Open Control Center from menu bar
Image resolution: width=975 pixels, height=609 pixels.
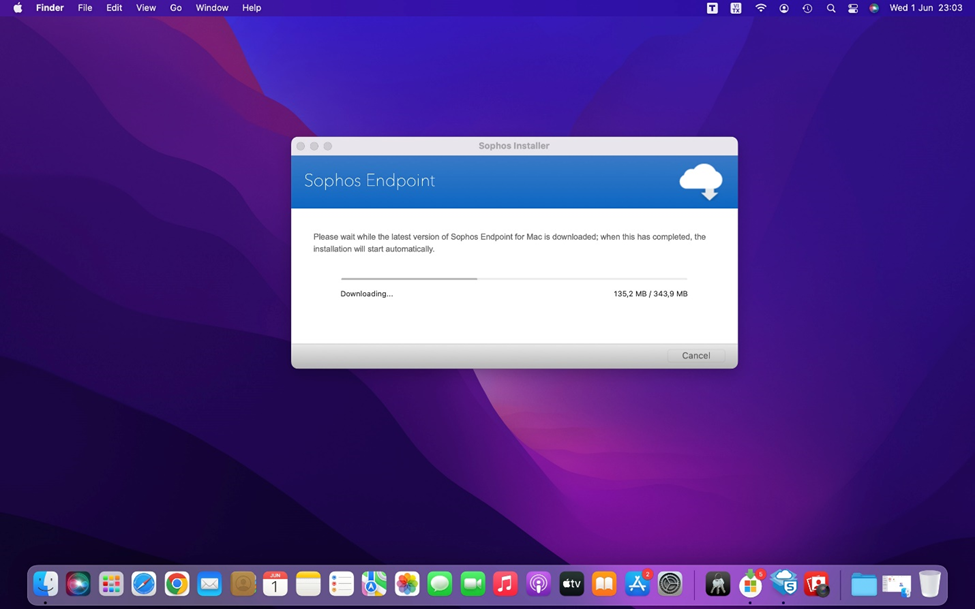click(x=852, y=8)
